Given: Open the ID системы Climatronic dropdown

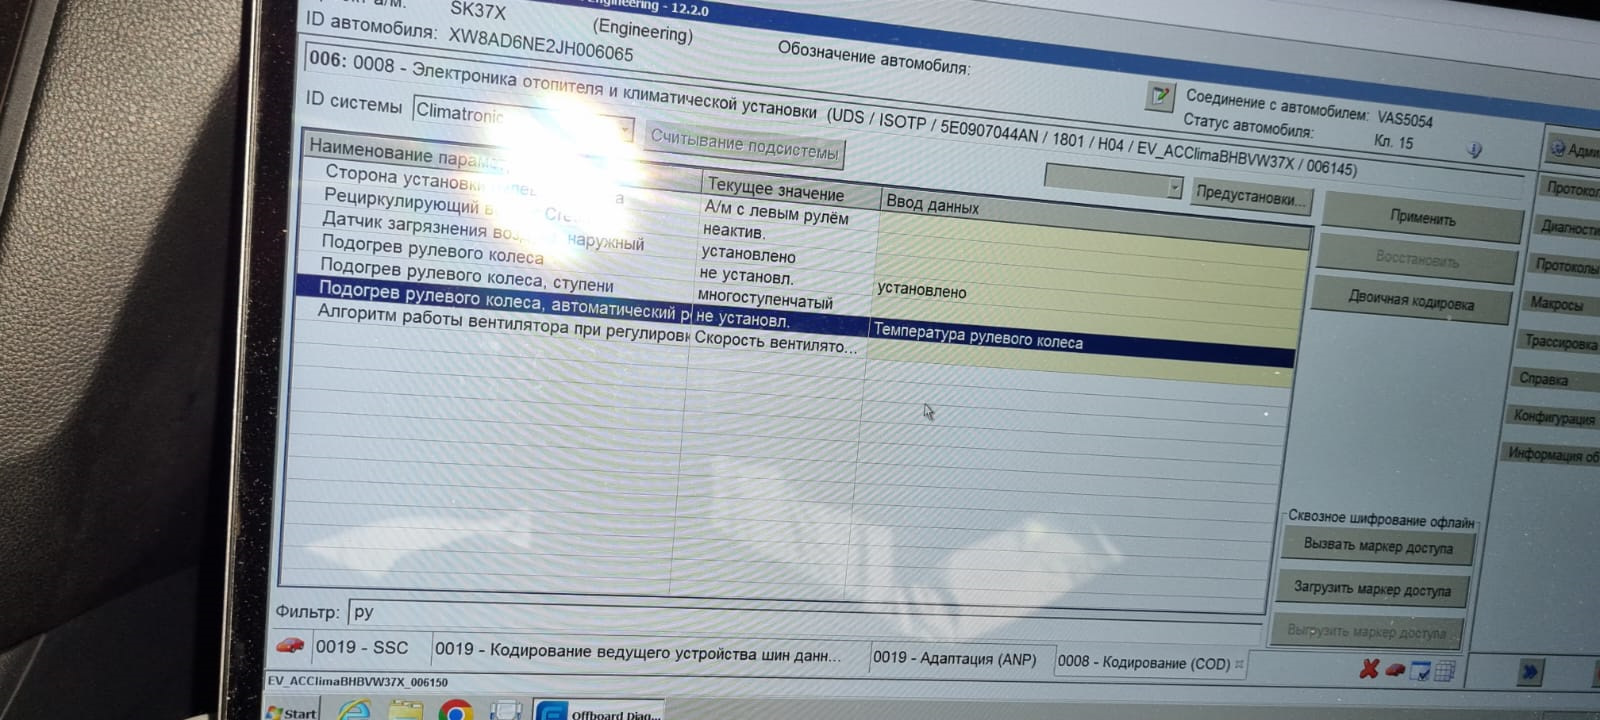Looking at the screenshot, I should click(x=523, y=120).
